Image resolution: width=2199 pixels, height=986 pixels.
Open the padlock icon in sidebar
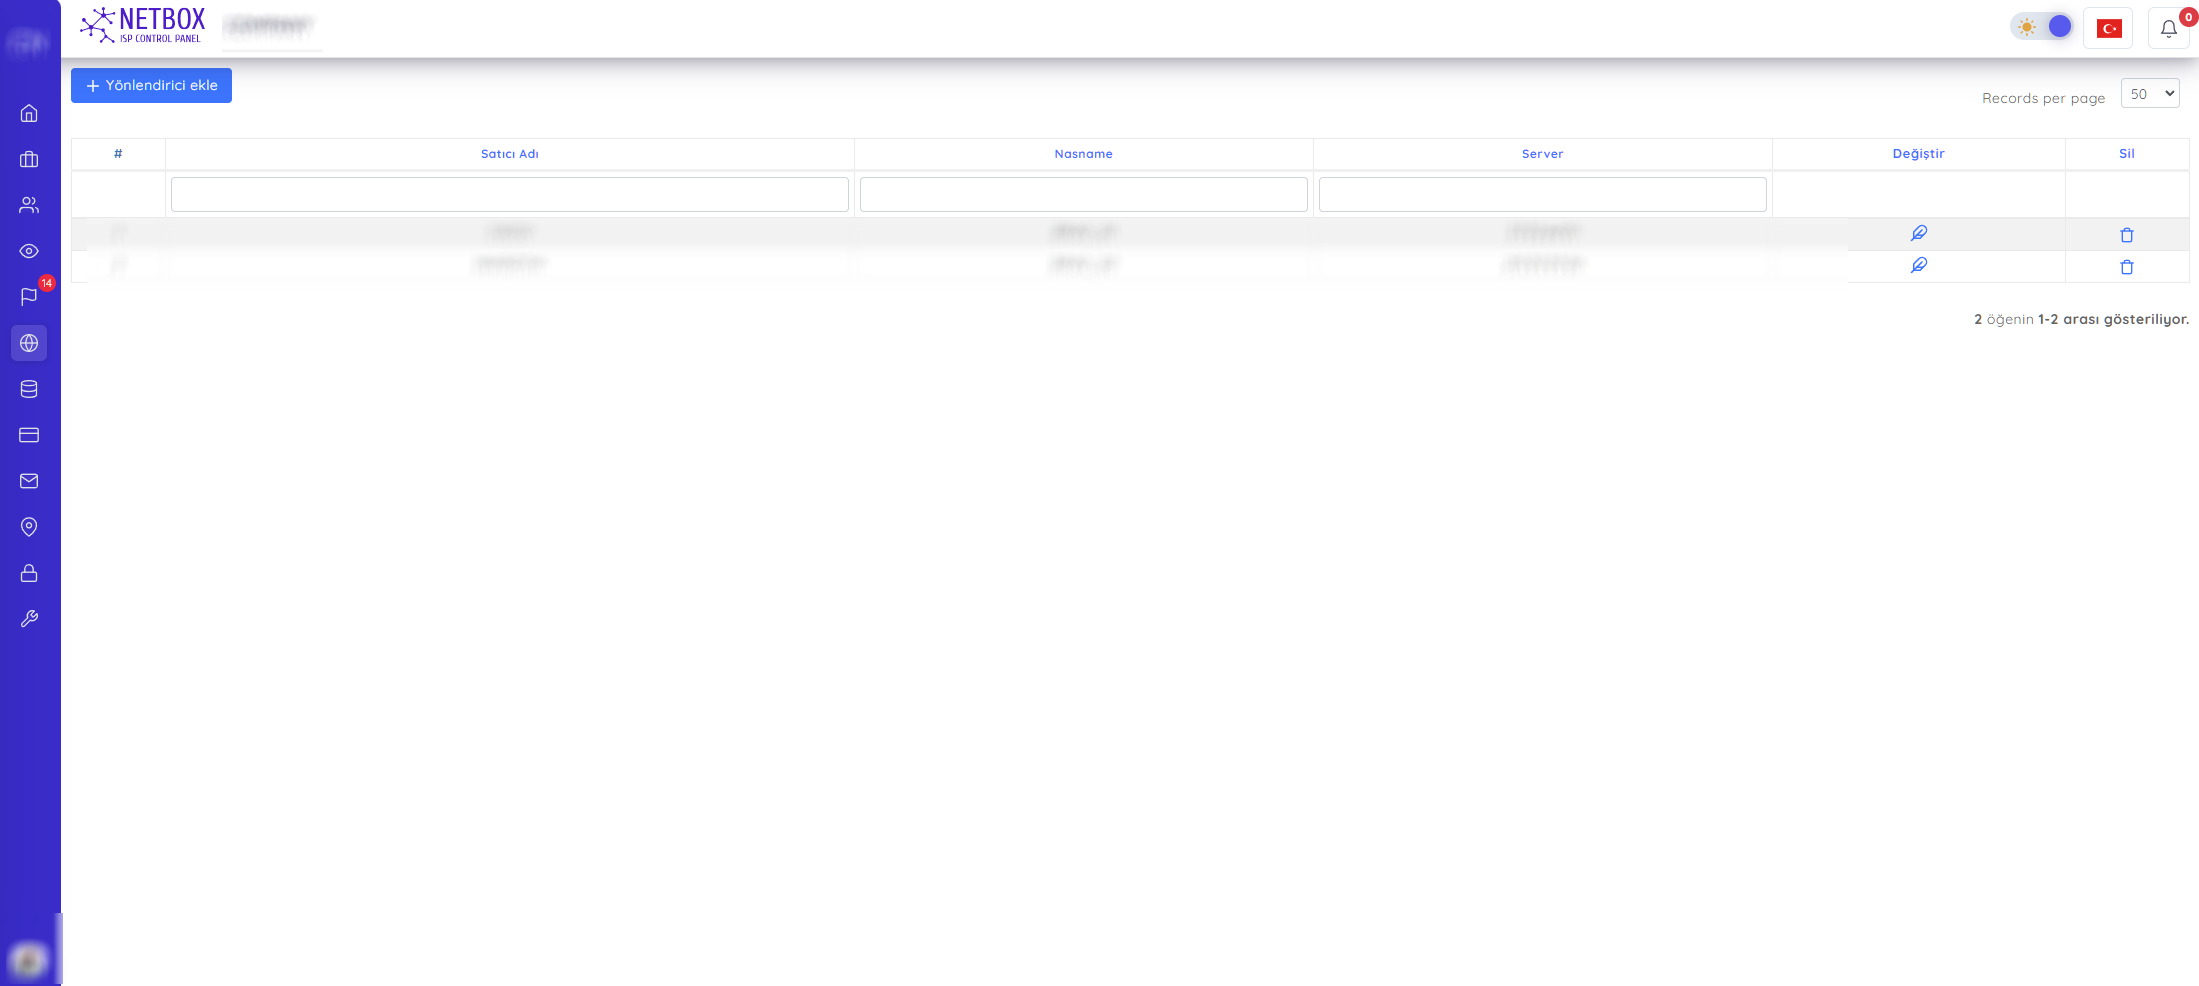[x=29, y=573]
